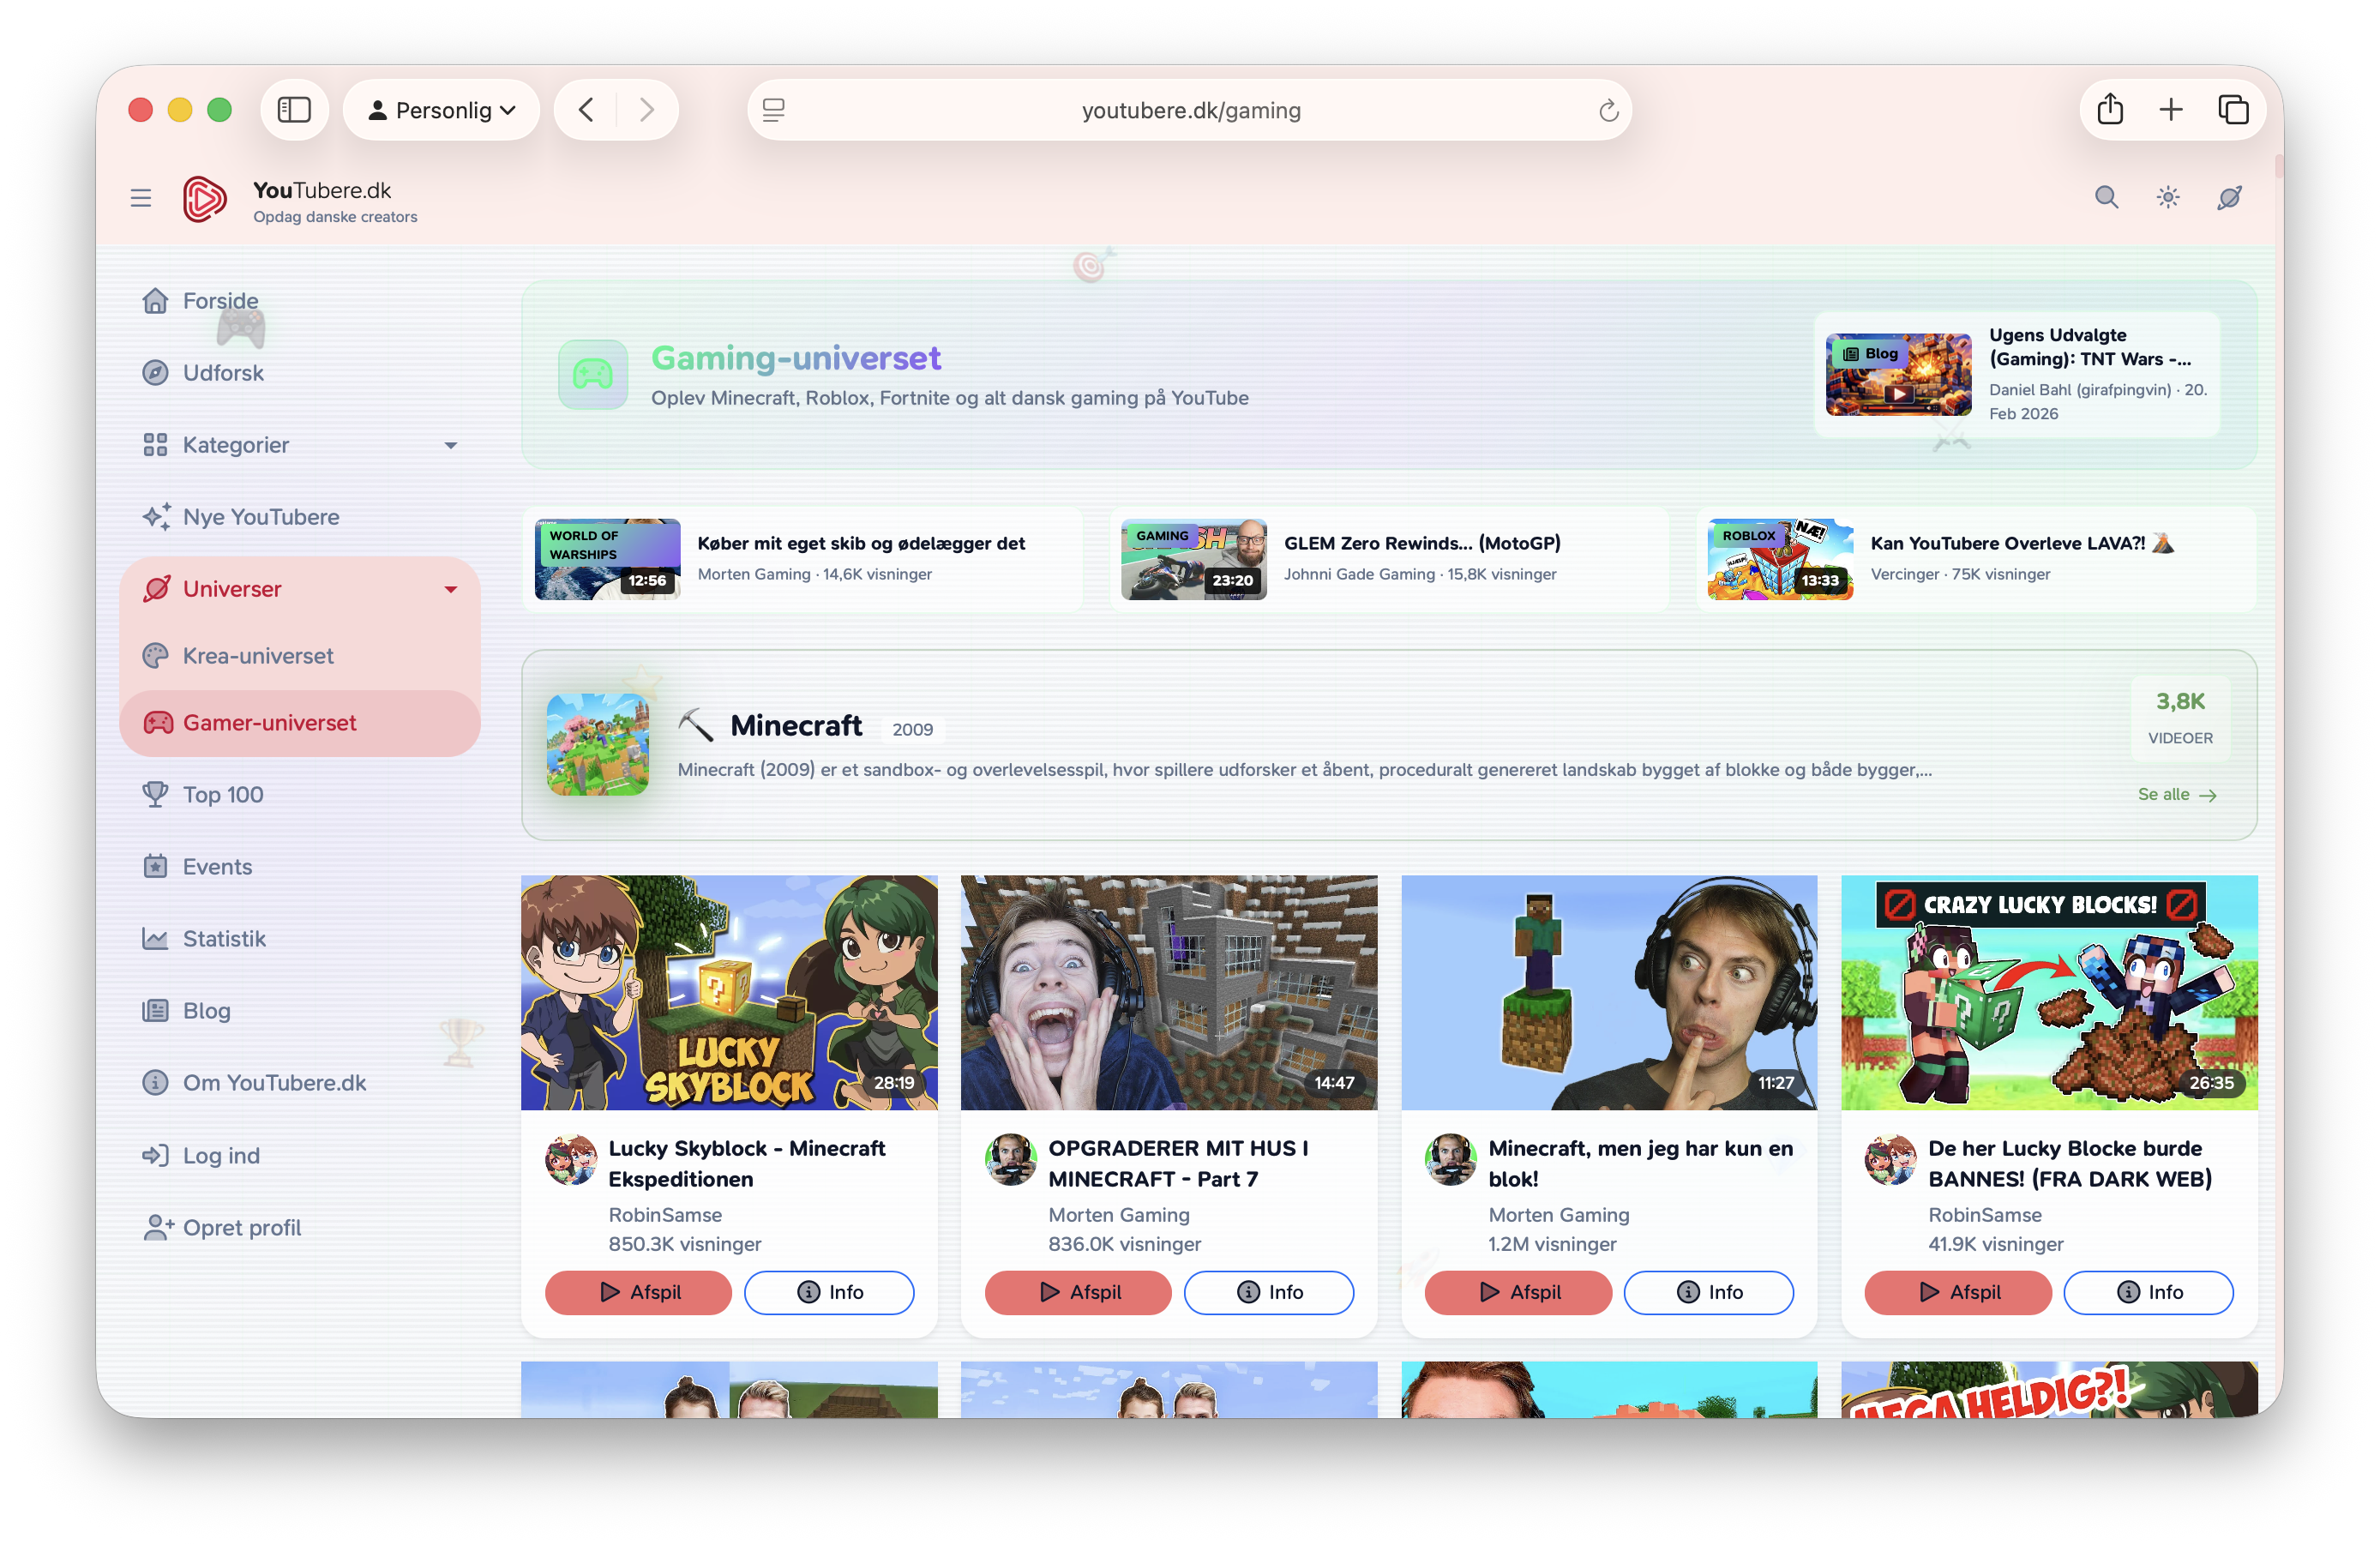Click Info on the Minecraft Part 7 video
Viewport: 2380px width, 1545px height.
point(1269,1292)
